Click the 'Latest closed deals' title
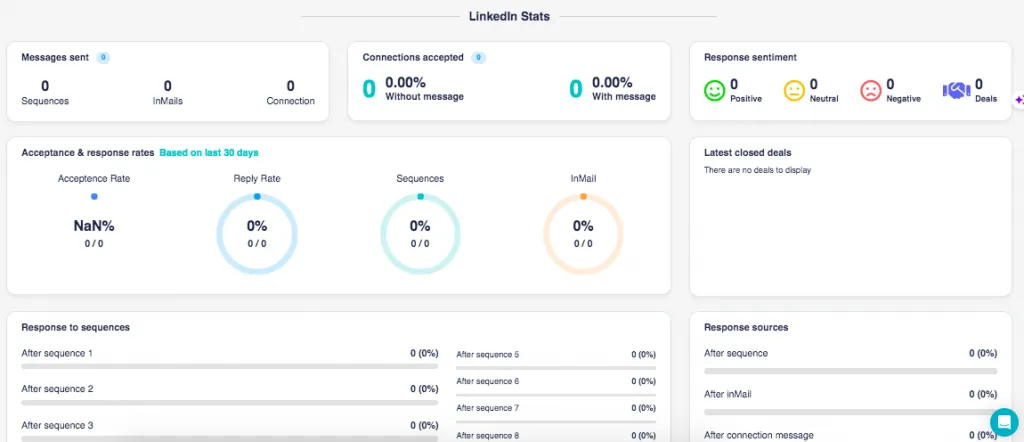This screenshot has width=1024, height=442. click(748, 153)
